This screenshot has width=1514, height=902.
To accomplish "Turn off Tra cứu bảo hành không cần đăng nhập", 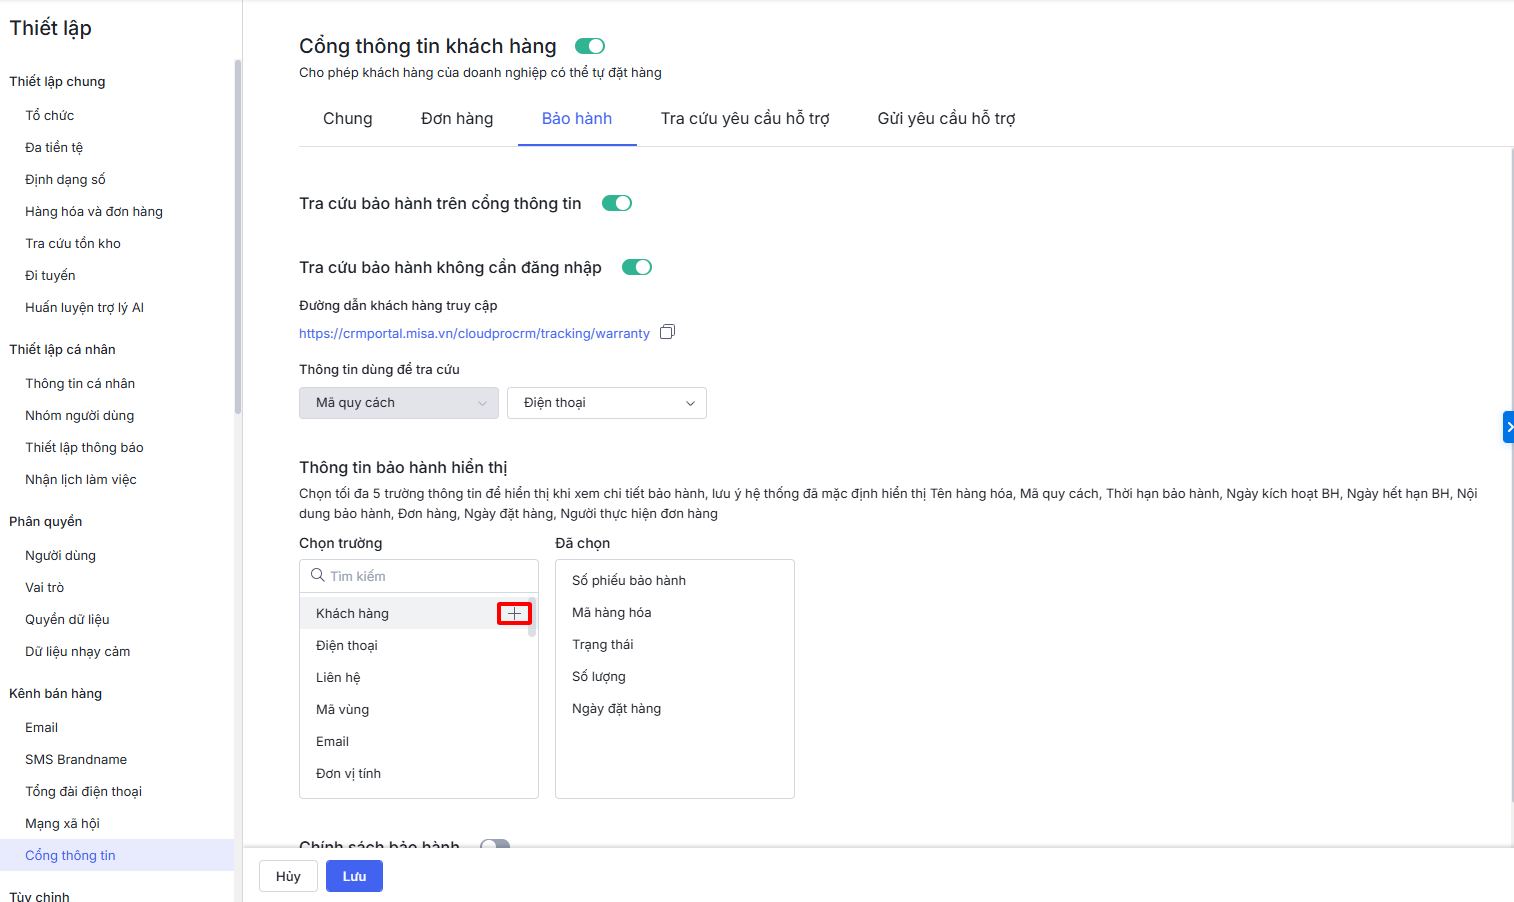I will pos(636,267).
